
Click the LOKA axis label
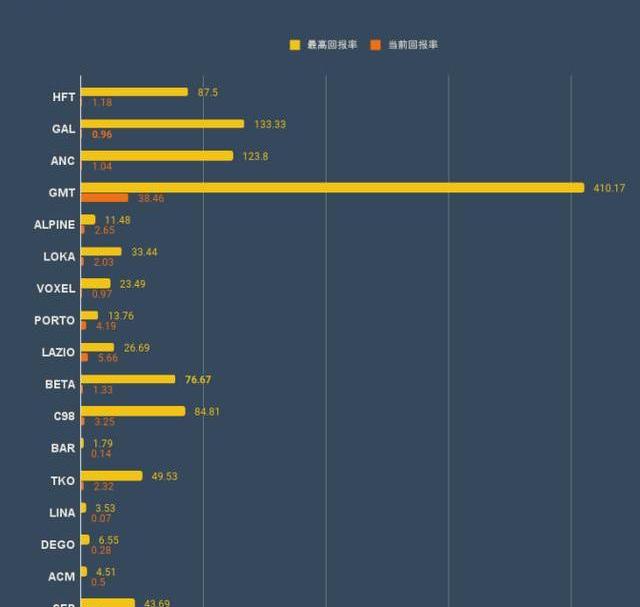click(59, 257)
